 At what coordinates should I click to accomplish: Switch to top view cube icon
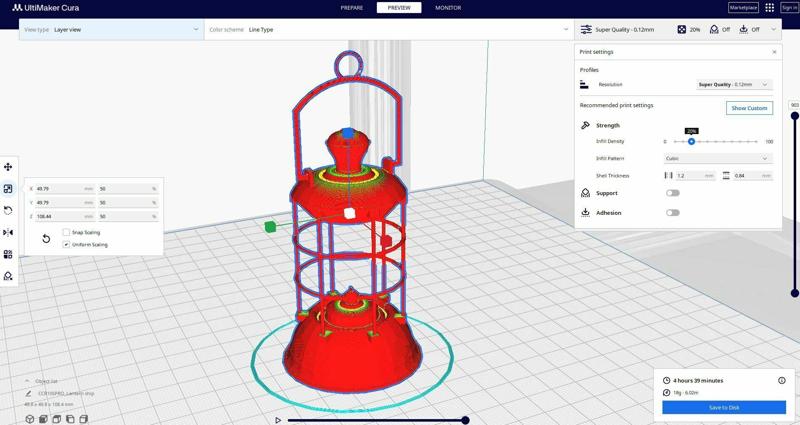click(57, 419)
